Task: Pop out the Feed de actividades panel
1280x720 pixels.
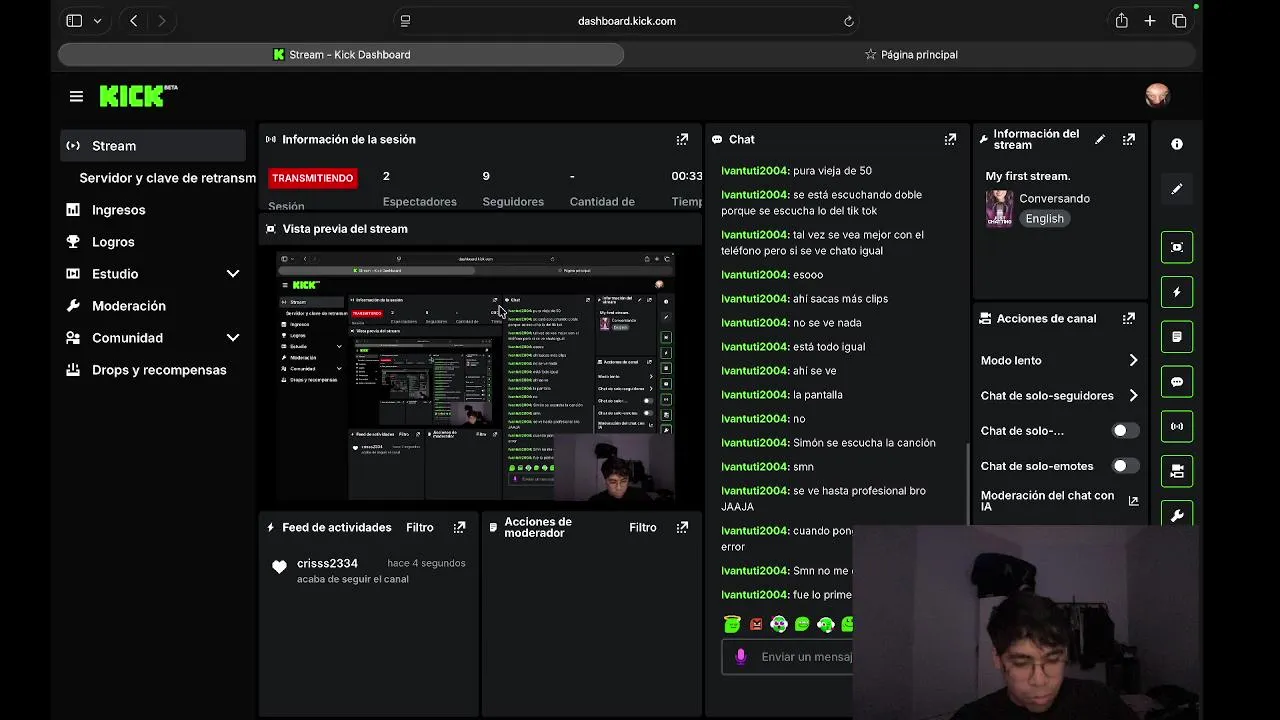Action: tap(459, 528)
